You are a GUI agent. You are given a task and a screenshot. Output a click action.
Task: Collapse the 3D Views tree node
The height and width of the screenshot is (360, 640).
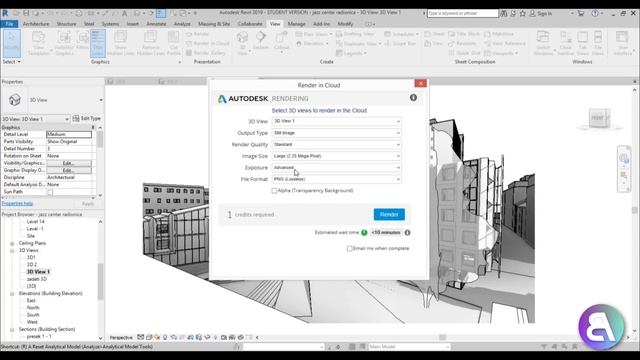(12, 251)
